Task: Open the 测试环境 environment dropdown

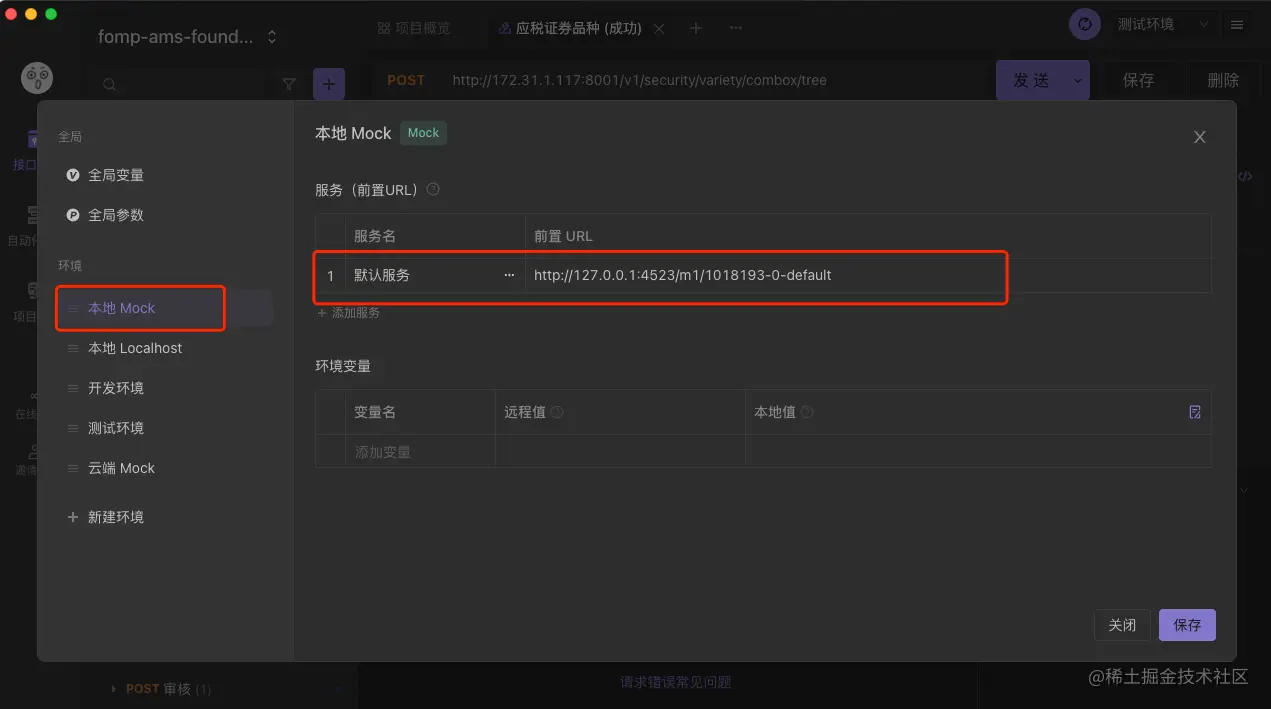Action: (x=1162, y=24)
